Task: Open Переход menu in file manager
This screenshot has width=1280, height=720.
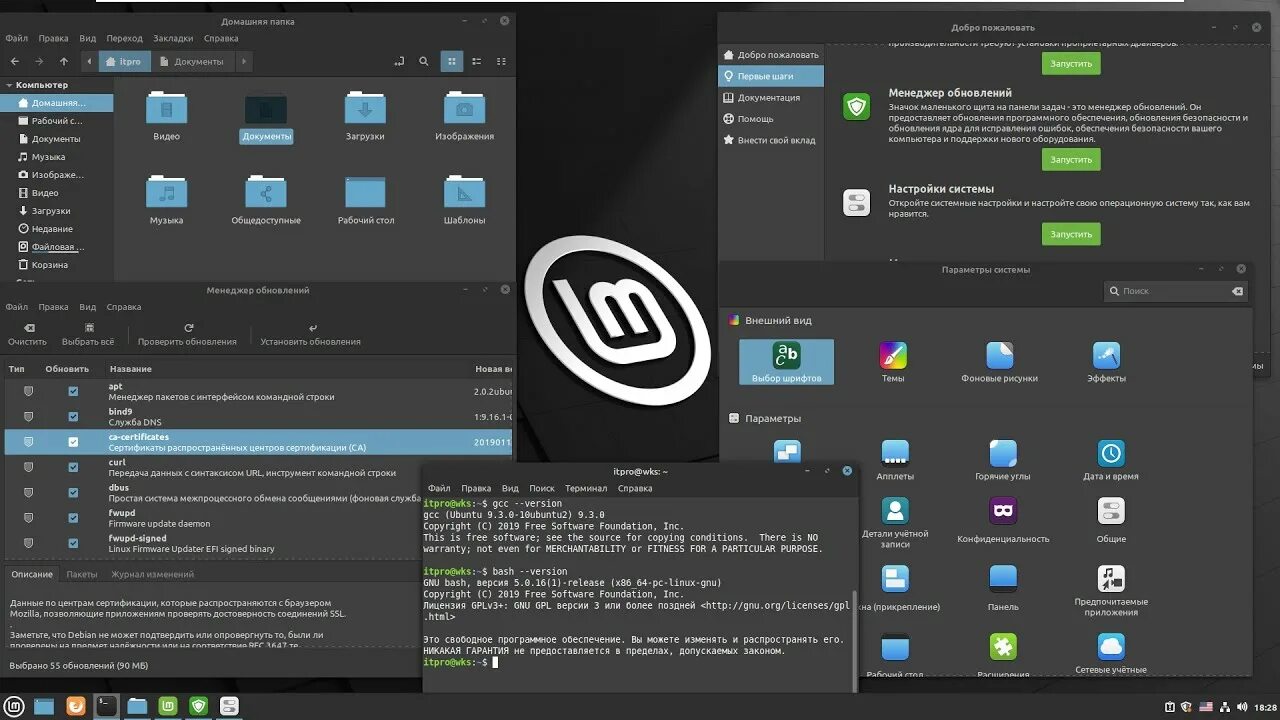Action: click(125, 38)
